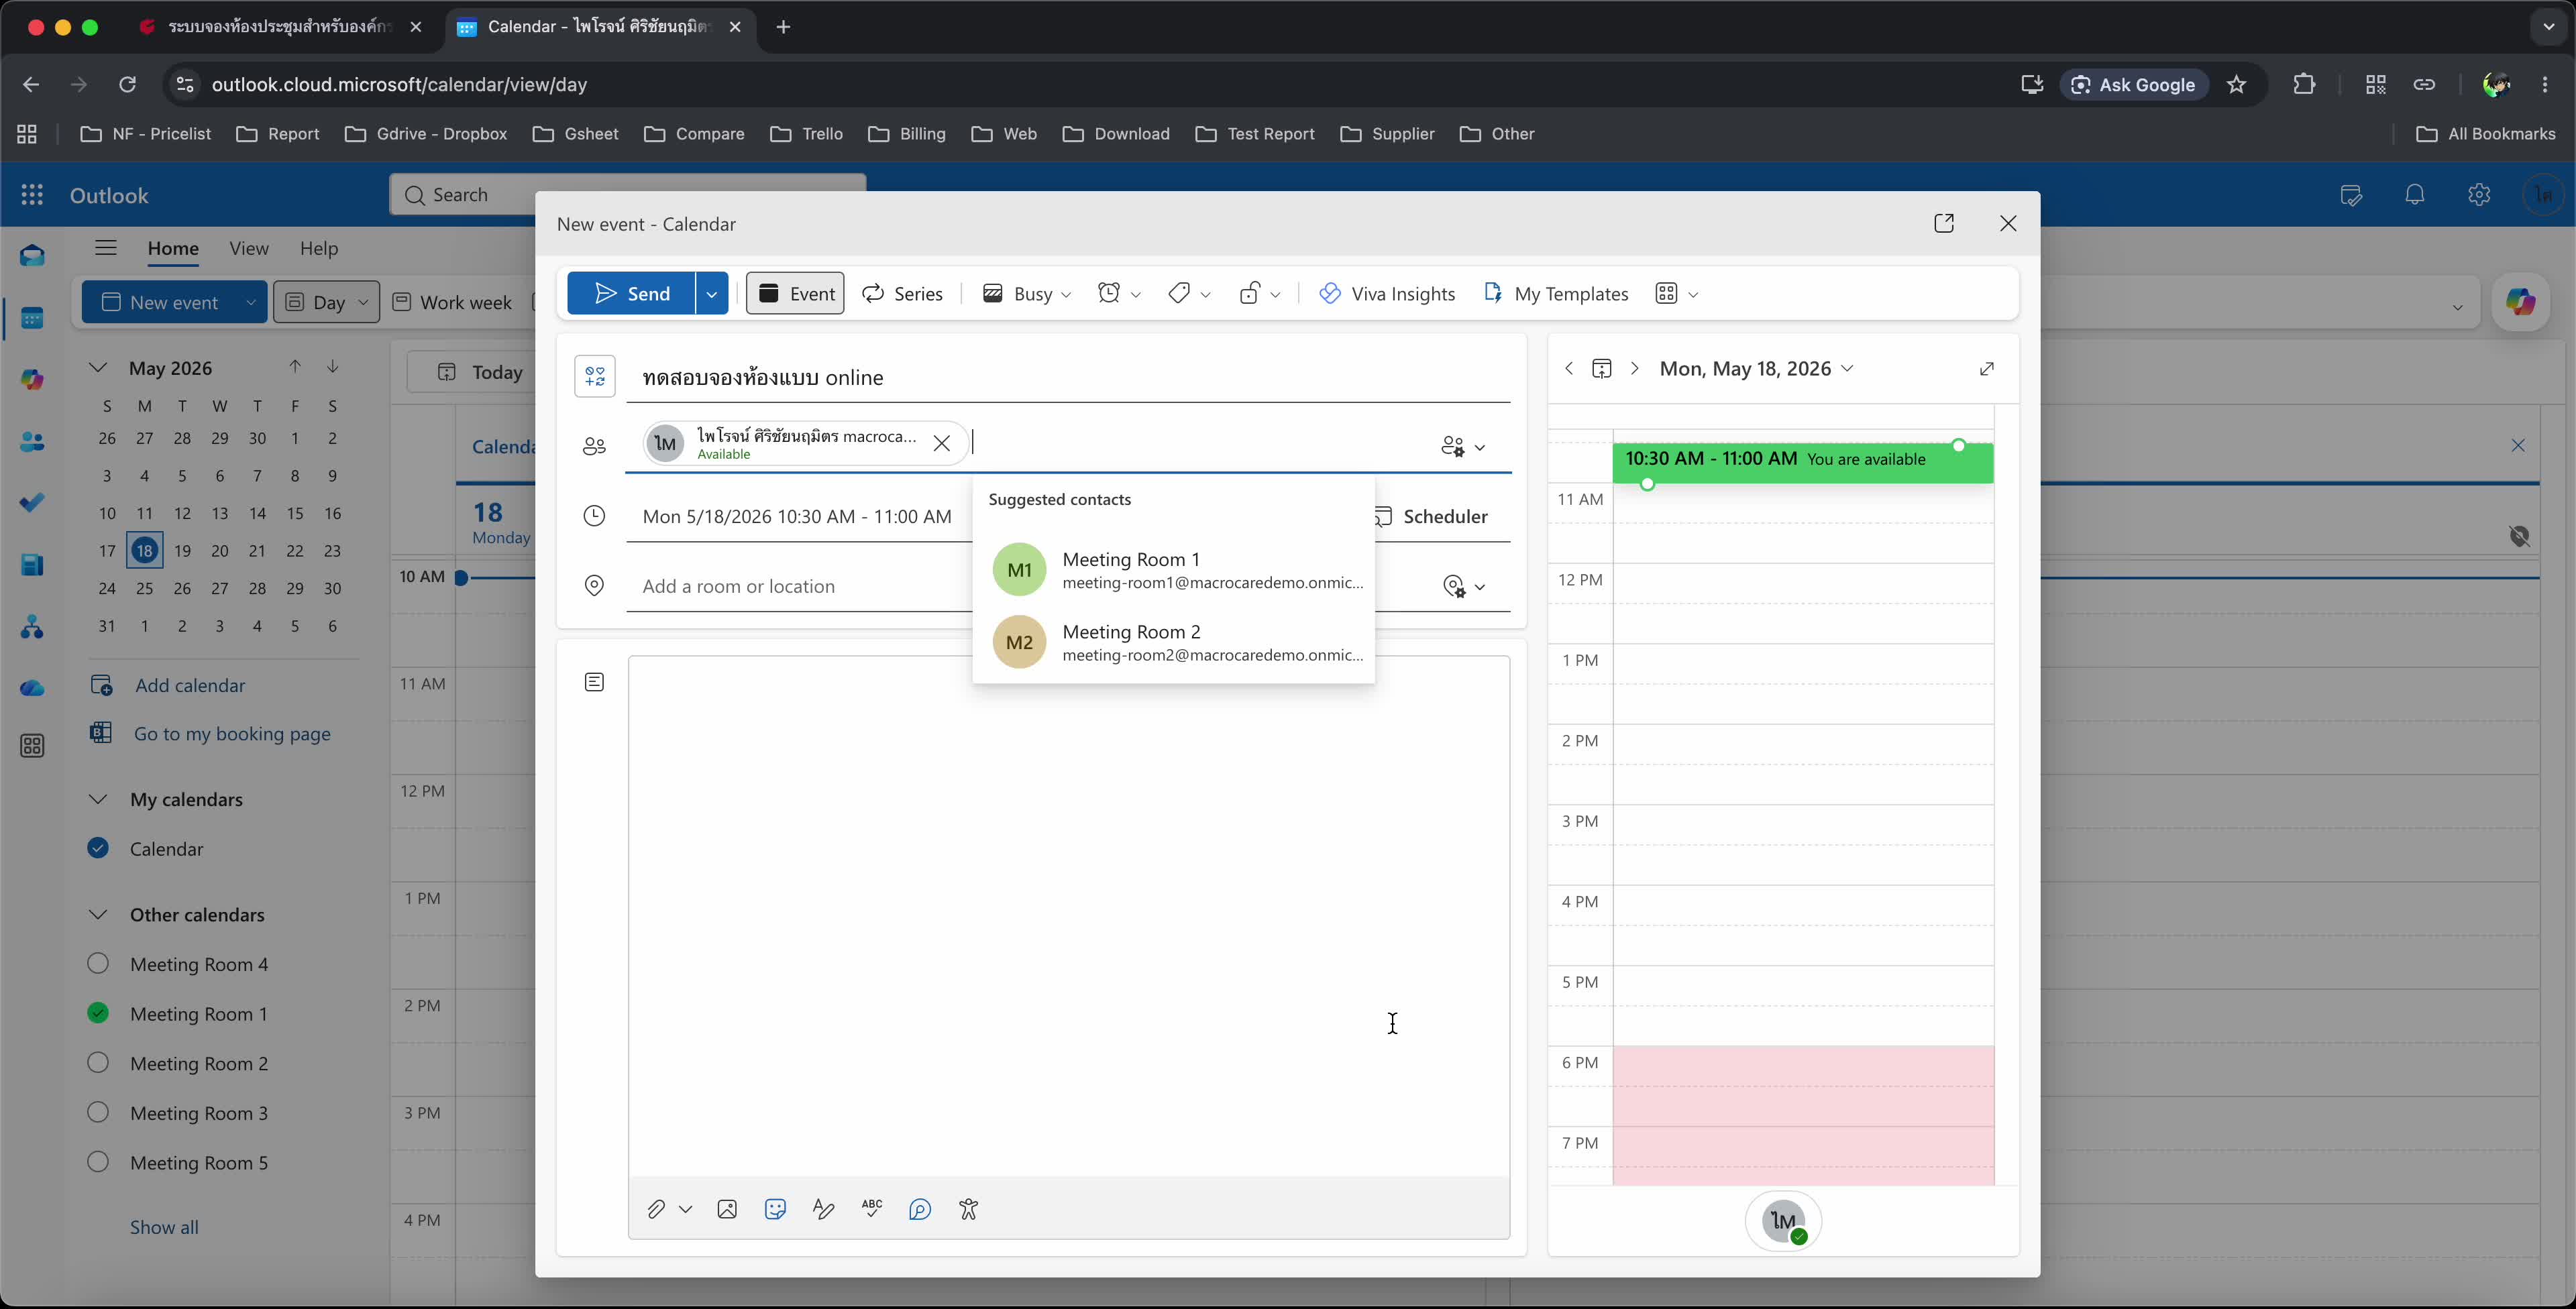Open Outlook settings gear

[x=2479, y=195]
